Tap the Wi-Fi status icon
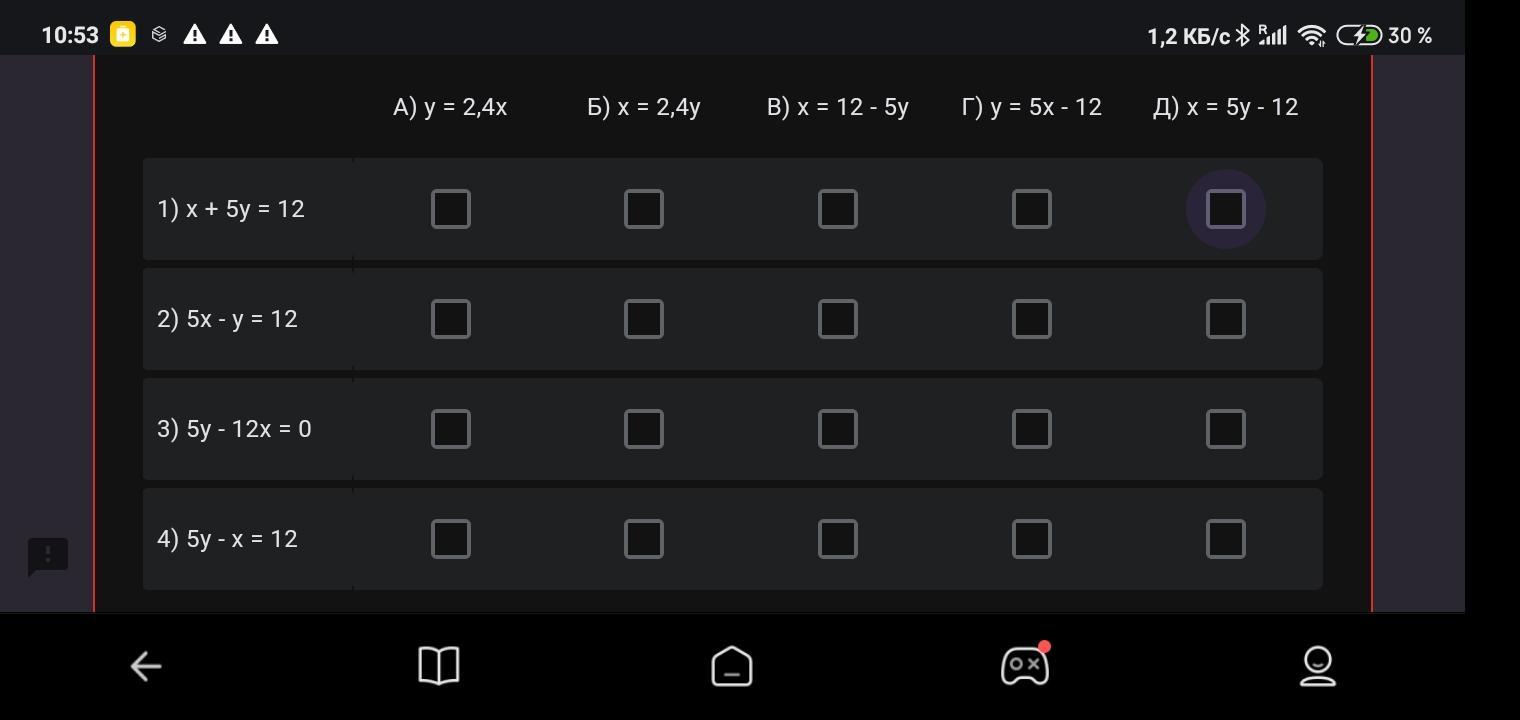1520x720 pixels. (1311, 36)
